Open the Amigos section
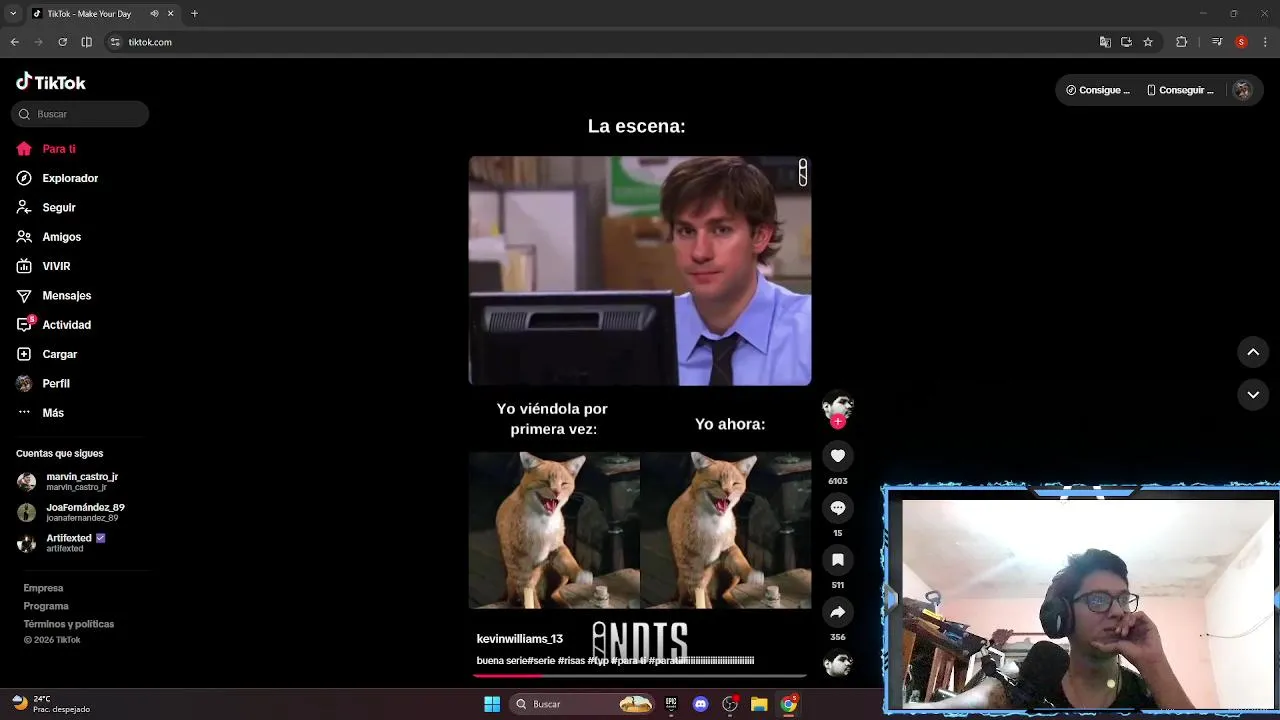This screenshot has height=720, width=1280. [x=49, y=237]
